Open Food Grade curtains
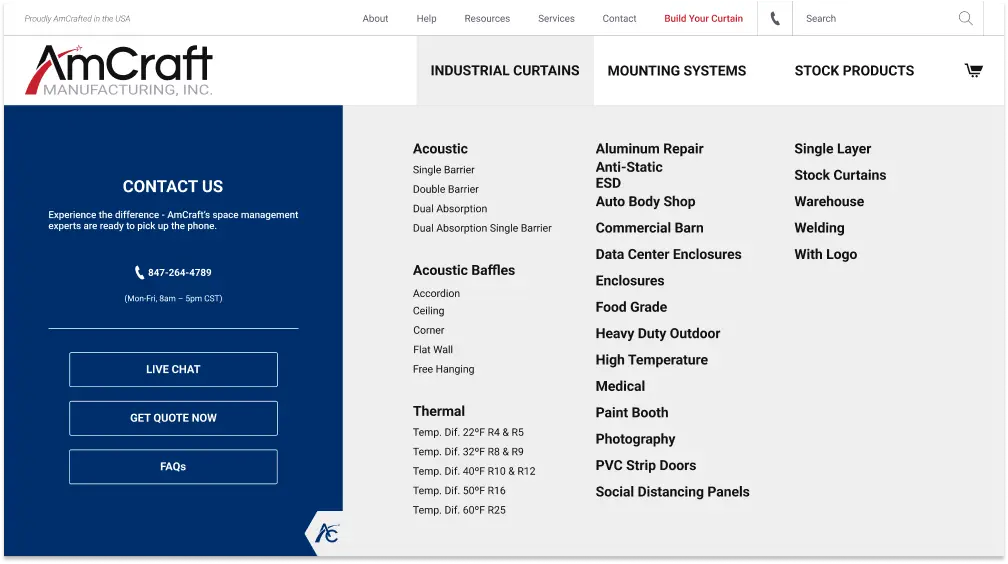The width and height of the screenshot is (1008, 564). pos(631,307)
